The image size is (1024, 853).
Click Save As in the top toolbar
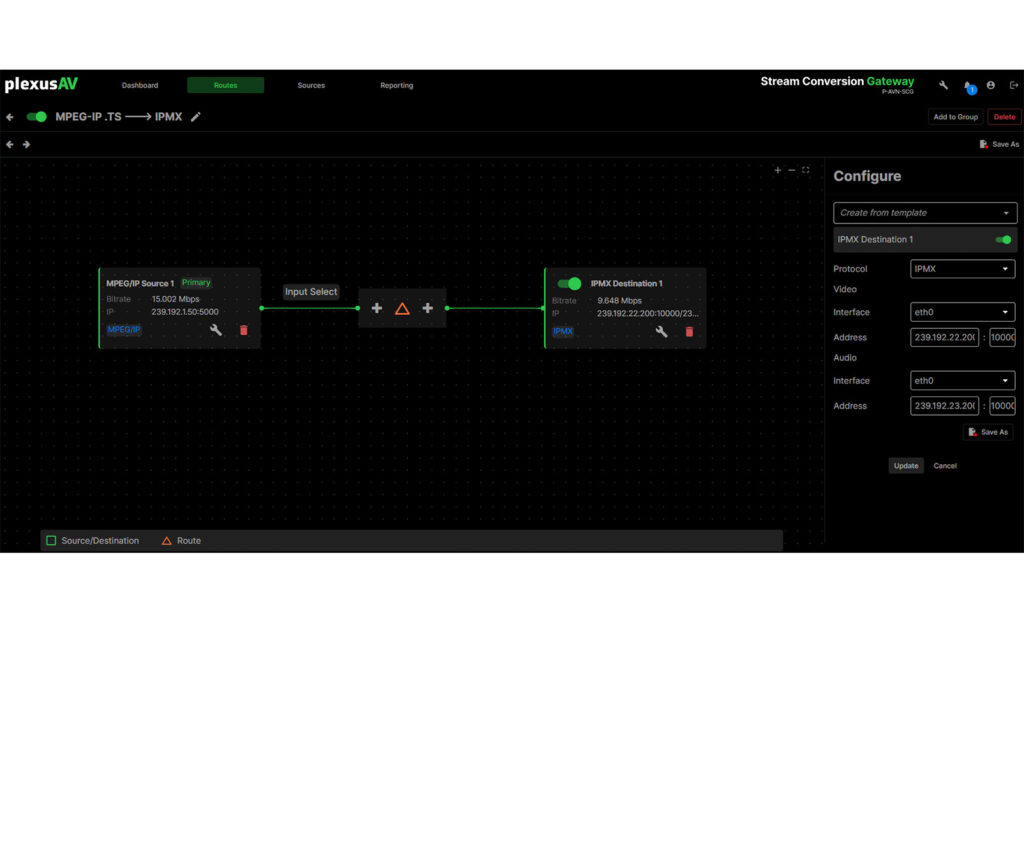click(999, 144)
